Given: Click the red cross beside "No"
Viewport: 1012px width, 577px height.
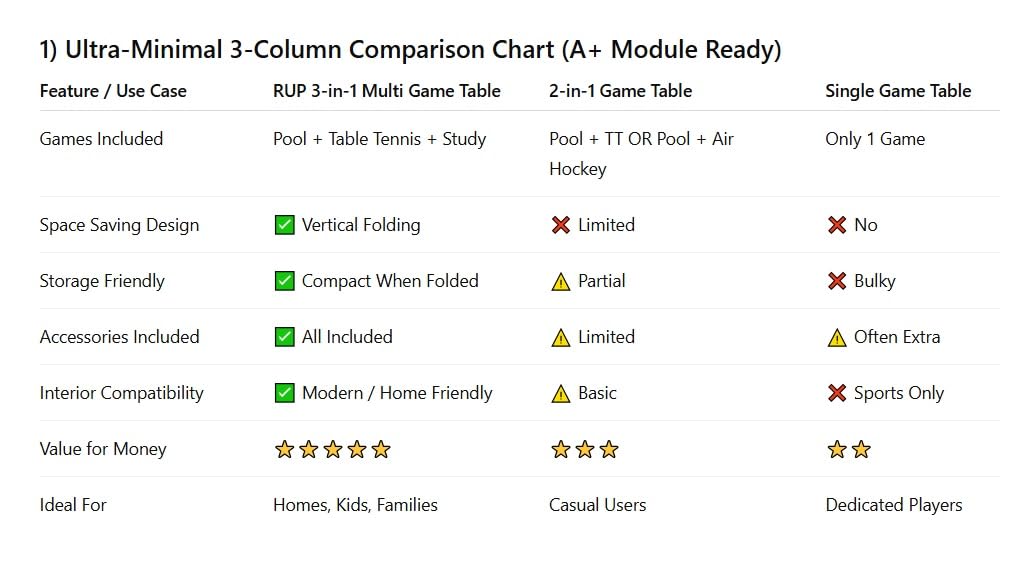Looking at the screenshot, I should pyautogui.click(x=837, y=225).
